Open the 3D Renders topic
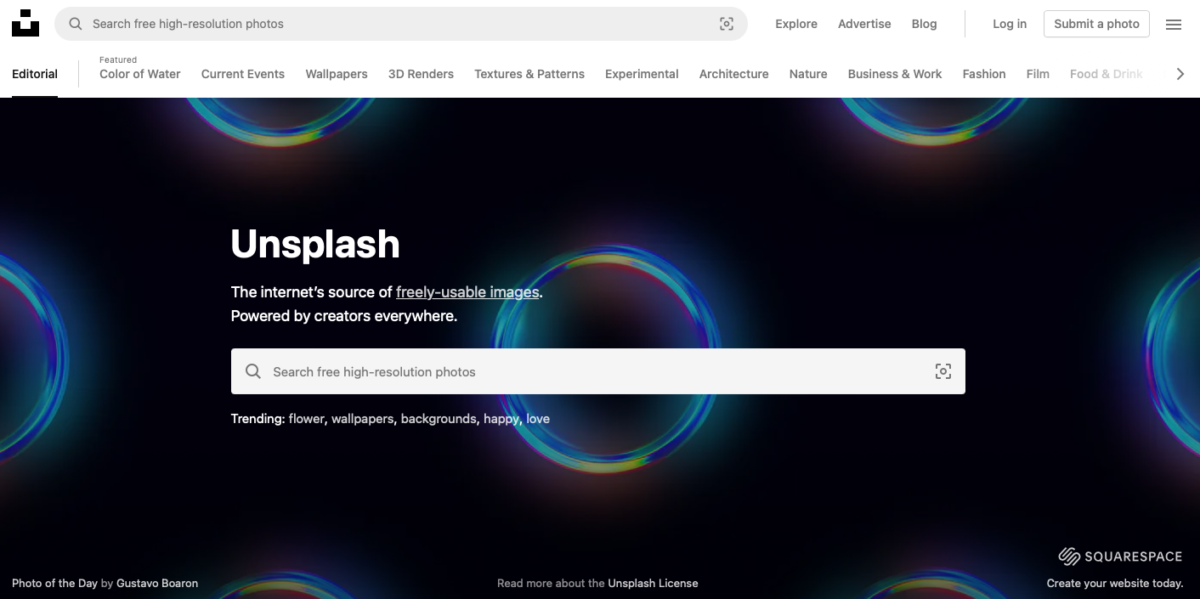Viewport: 1200px width, 599px height. [x=421, y=74]
